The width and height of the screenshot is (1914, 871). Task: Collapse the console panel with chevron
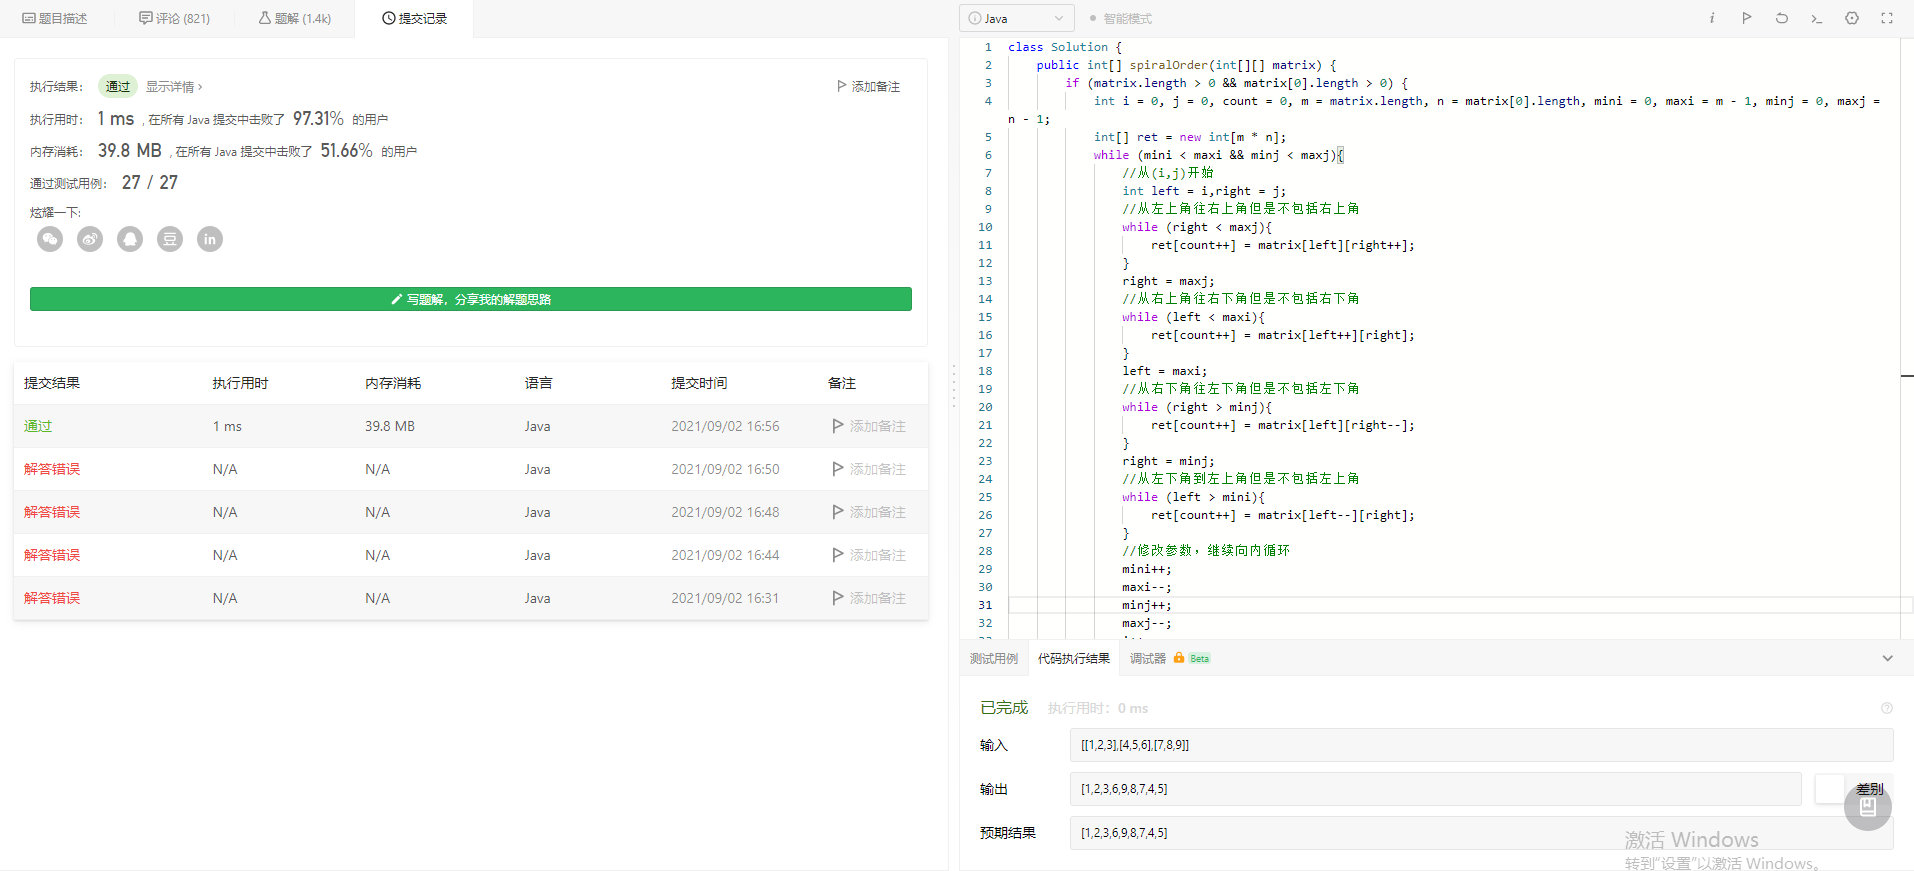(1888, 658)
